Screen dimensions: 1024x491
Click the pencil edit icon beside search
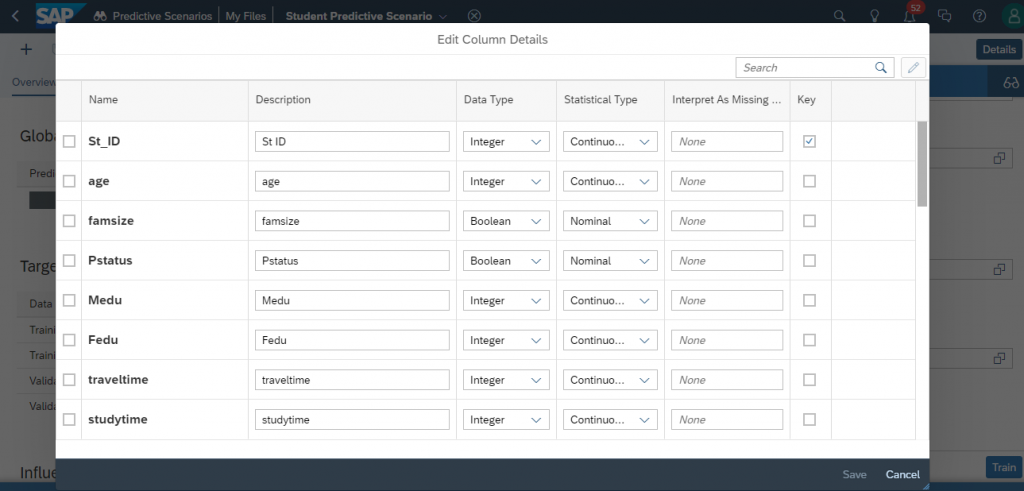click(913, 67)
